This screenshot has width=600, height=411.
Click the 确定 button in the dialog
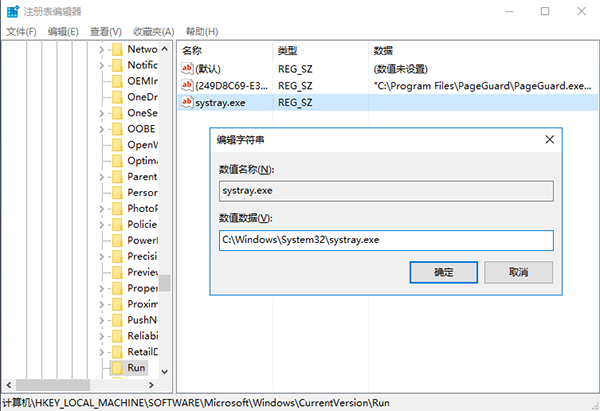click(443, 272)
